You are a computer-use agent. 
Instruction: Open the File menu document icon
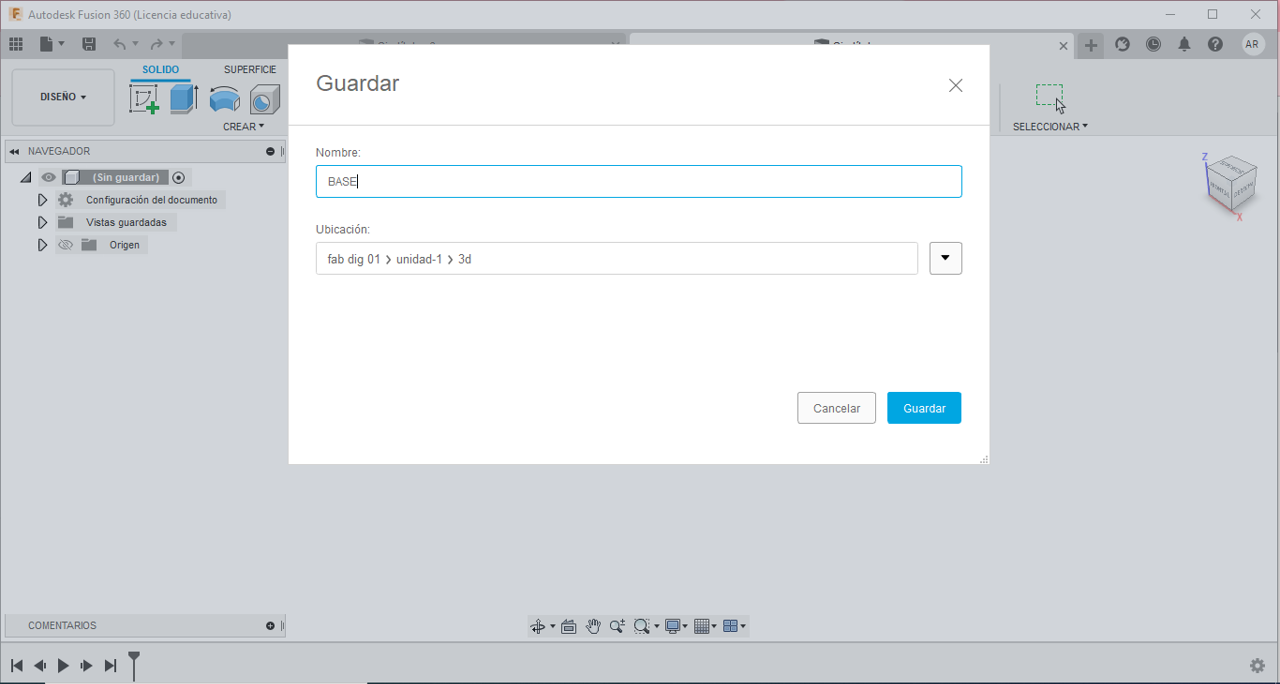tap(46, 44)
